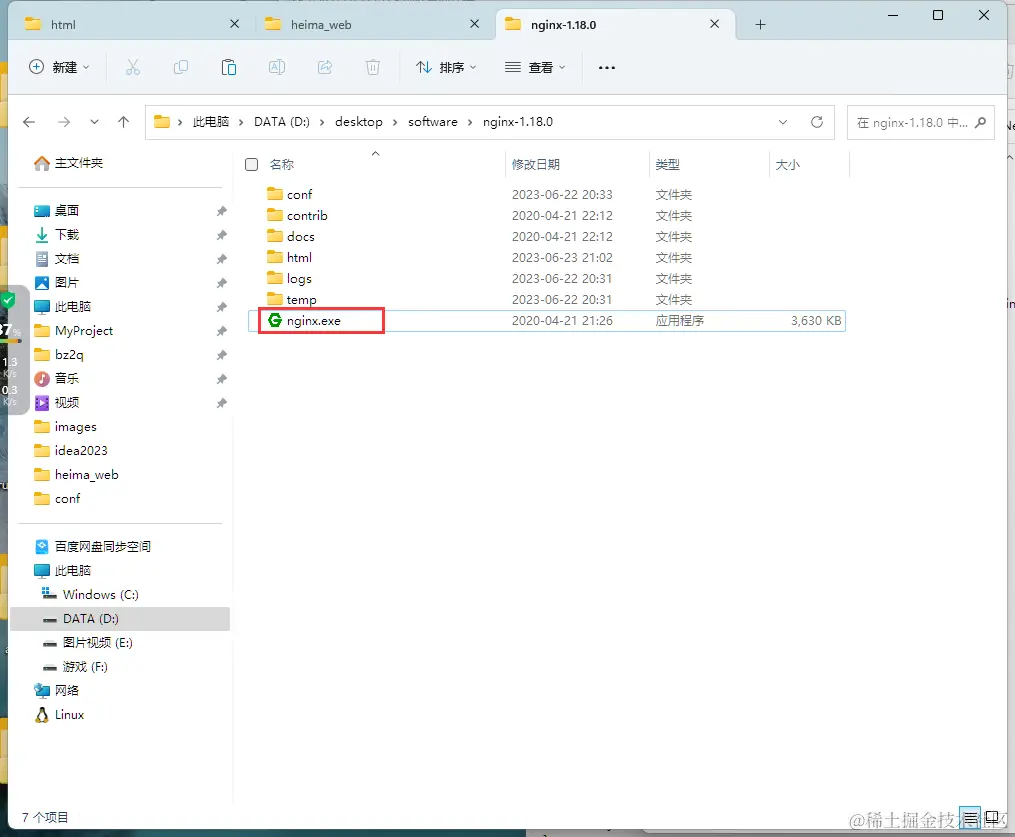Expand chevron after software in breadcrumb
This screenshot has height=837, width=1015.
[x=470, y=122]
